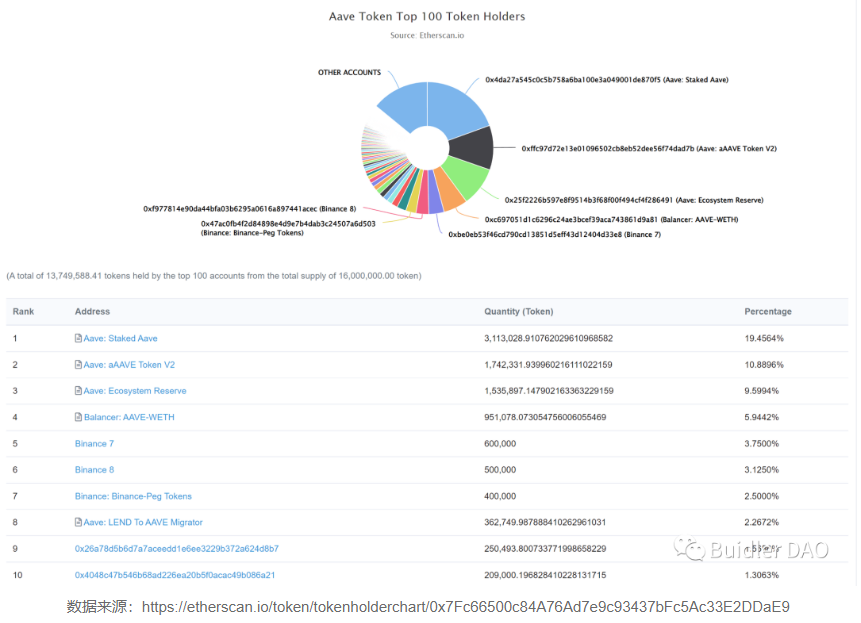Image resolution: width=861 pixels, height=623 pixels.
Task: Click the '5.9442%' percentage value
Action: tap(762, 417)
